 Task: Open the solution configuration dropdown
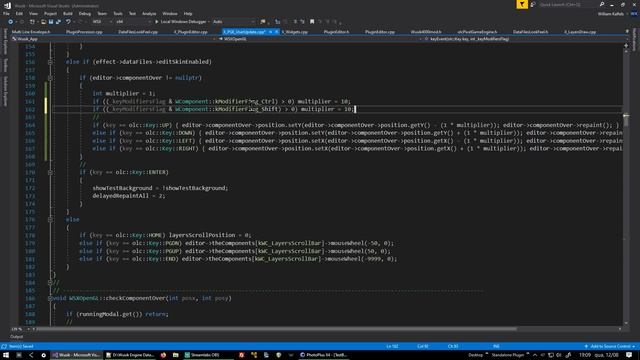tap(101, 22)
